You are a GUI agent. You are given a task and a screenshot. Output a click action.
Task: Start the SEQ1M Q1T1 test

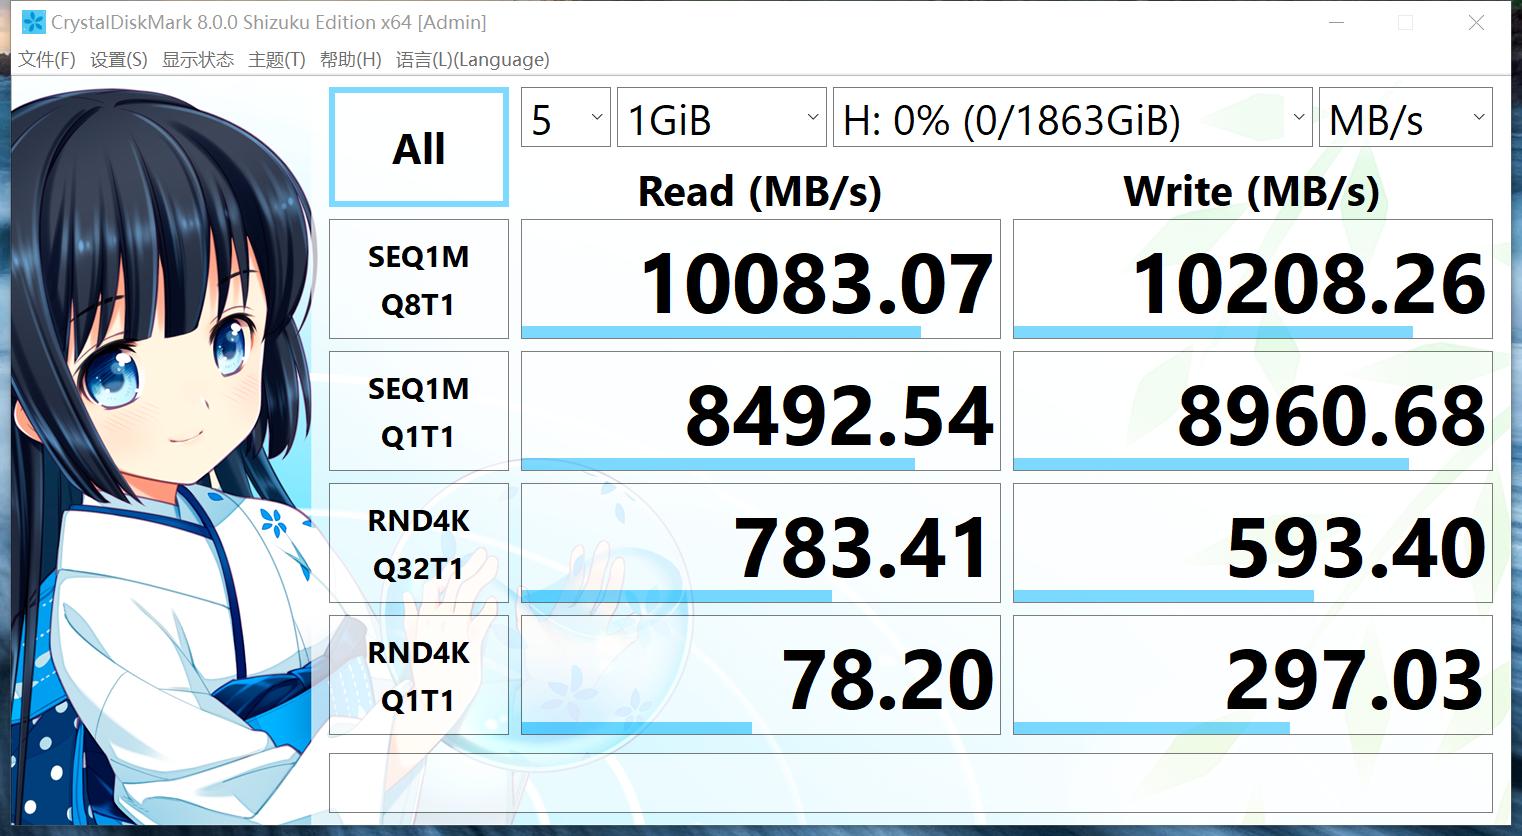point(419,412)
